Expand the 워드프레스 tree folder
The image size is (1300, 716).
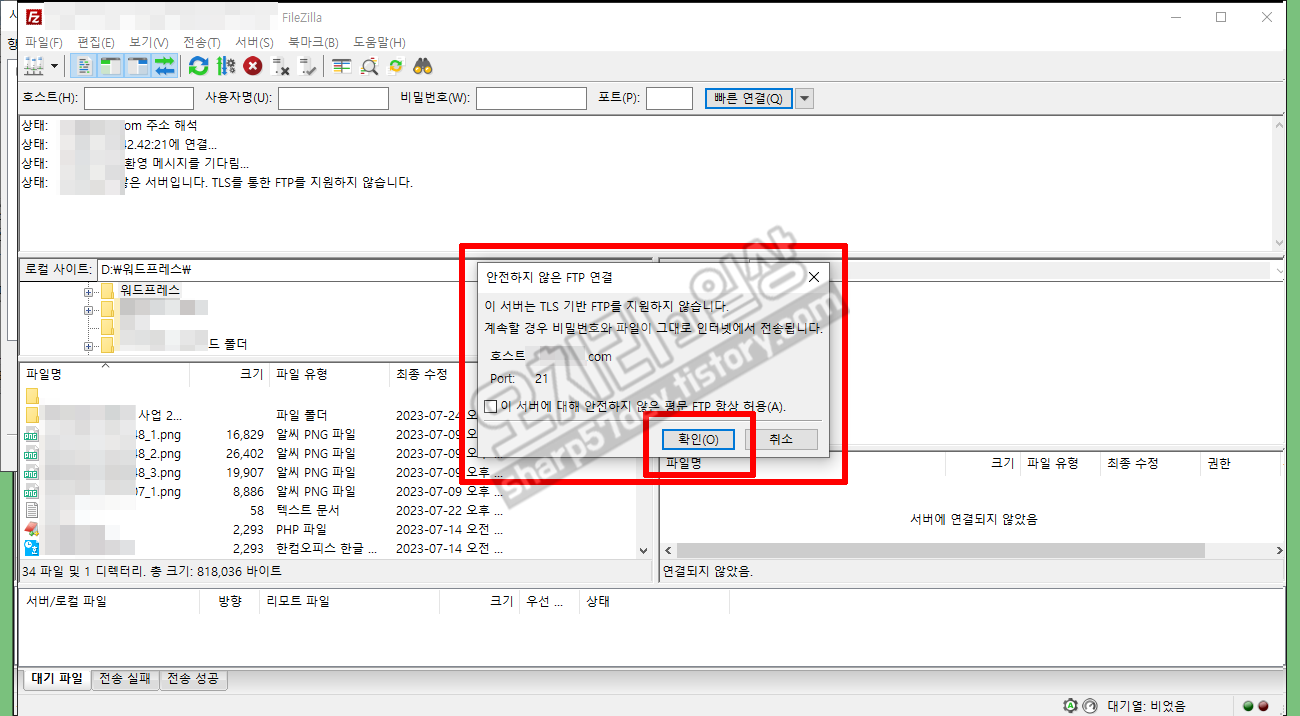point(89,291)
